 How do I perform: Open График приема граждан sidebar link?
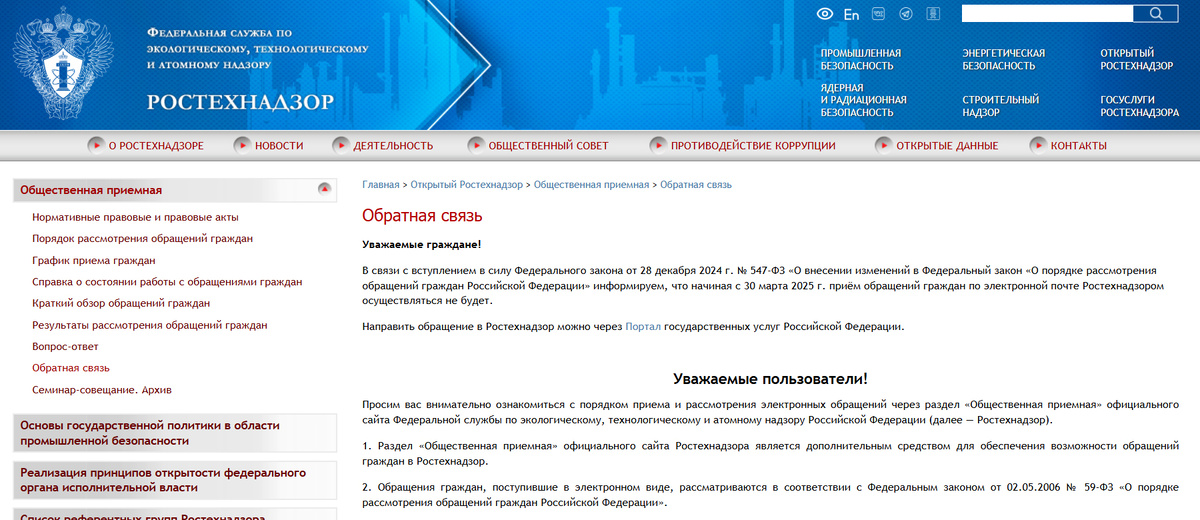click(94, 260)
